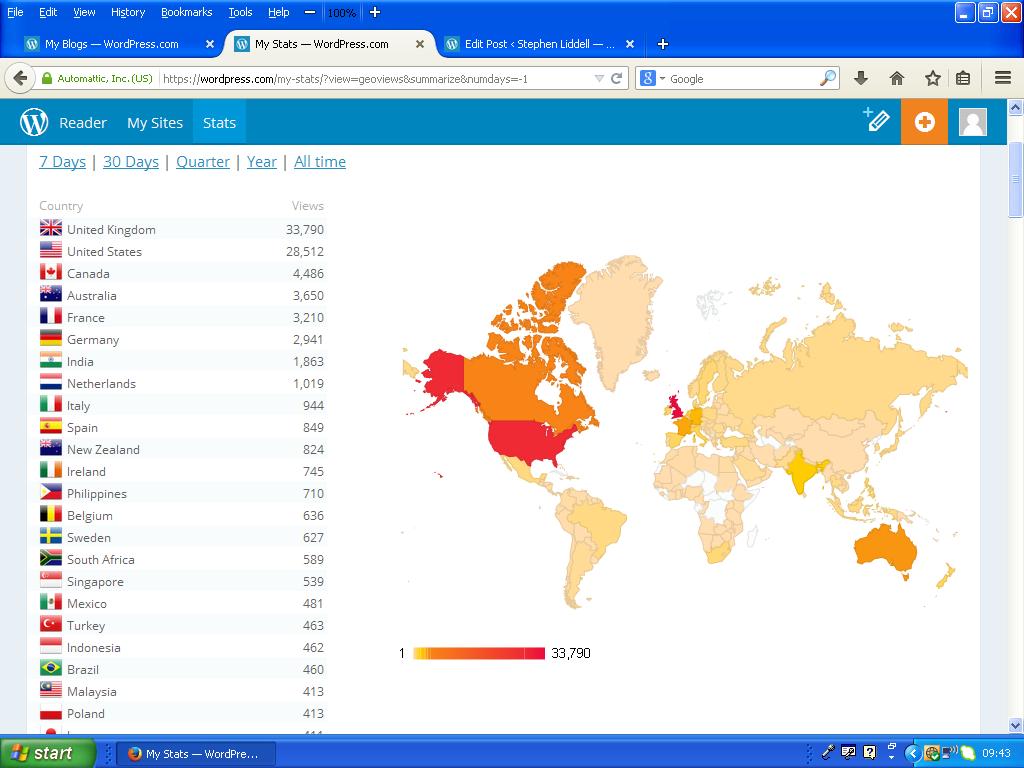This screenshot has height=768, width=1024.
Task: Click the map color scale legend
Action: 479,653
